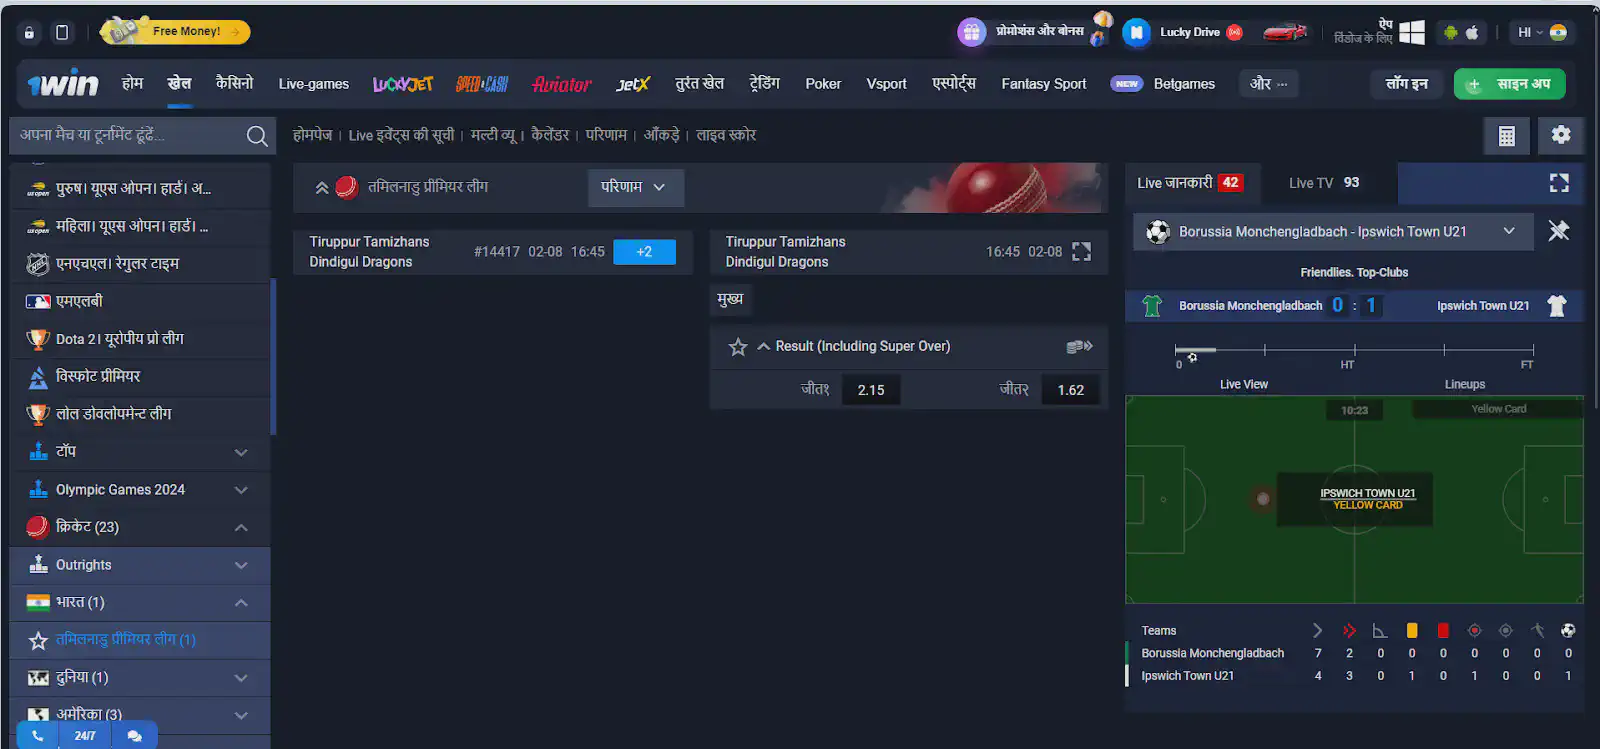Image resolution: width=1600 pixels, height=749 pixels.
Task: Open the Speed & Cash game logo
Action: pos(482,84)
